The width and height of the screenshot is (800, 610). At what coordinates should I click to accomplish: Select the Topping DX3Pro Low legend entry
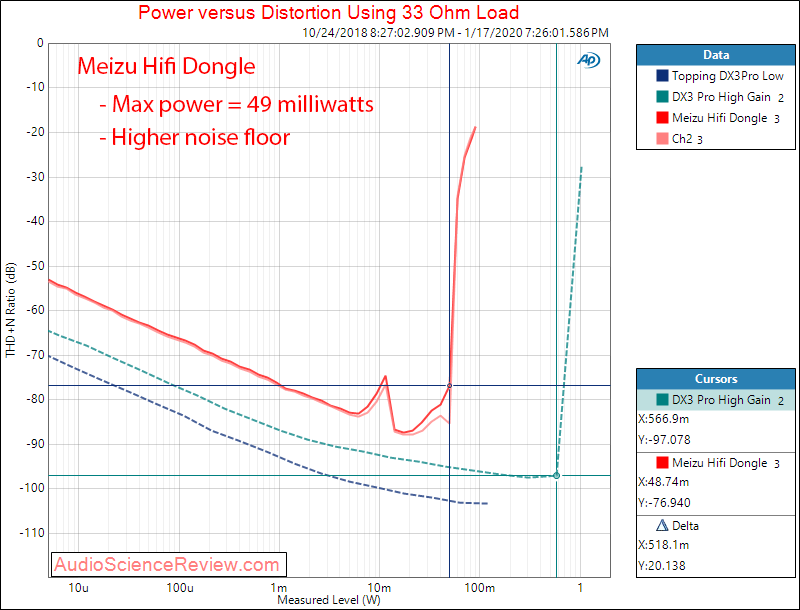coord(728,76)
